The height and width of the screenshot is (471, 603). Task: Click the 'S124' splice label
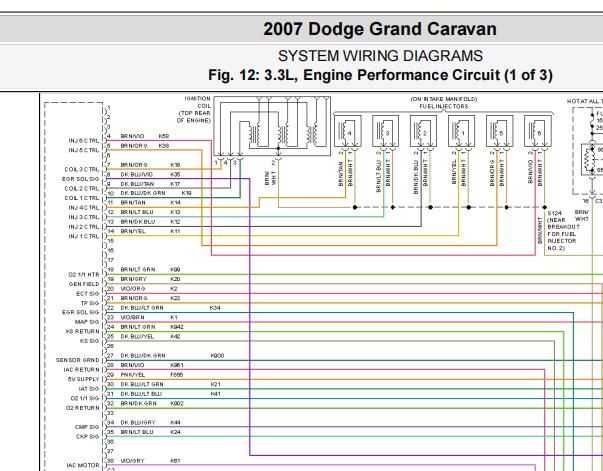pyautogui.click(x=555, y=213)
